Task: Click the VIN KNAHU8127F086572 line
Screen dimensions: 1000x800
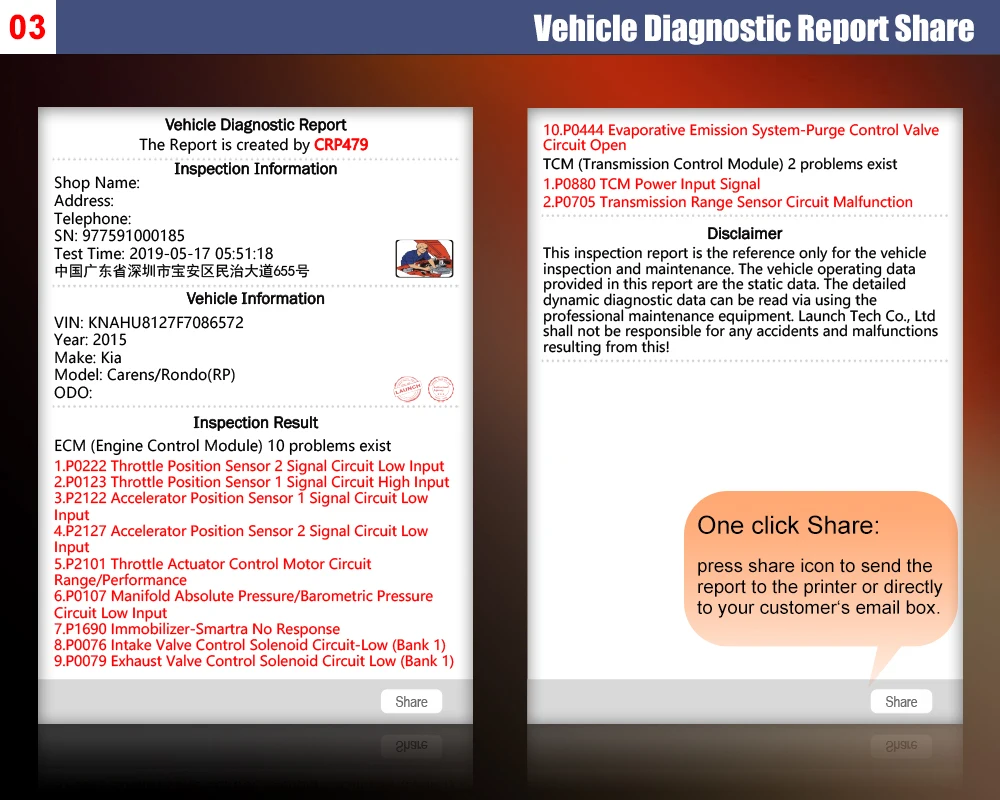Action: pyautogui.click(x=149, y=323)
